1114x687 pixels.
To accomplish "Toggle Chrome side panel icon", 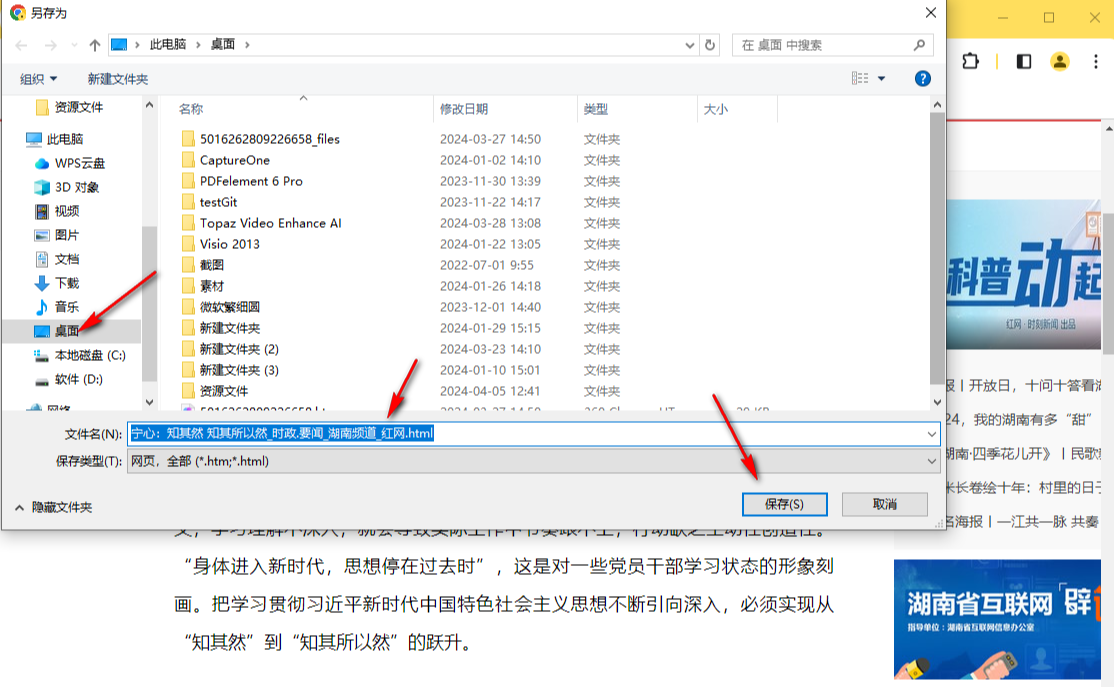I will (1024, 62).
